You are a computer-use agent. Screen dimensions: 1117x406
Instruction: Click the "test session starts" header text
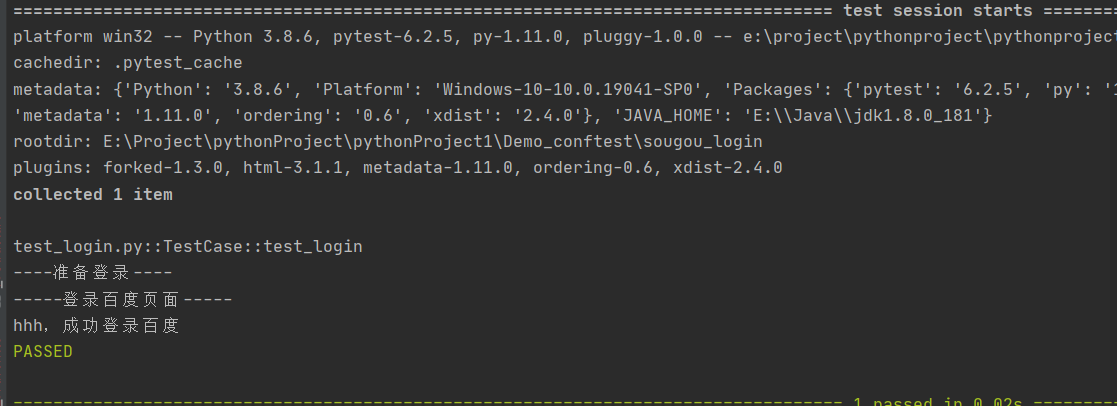937,11
